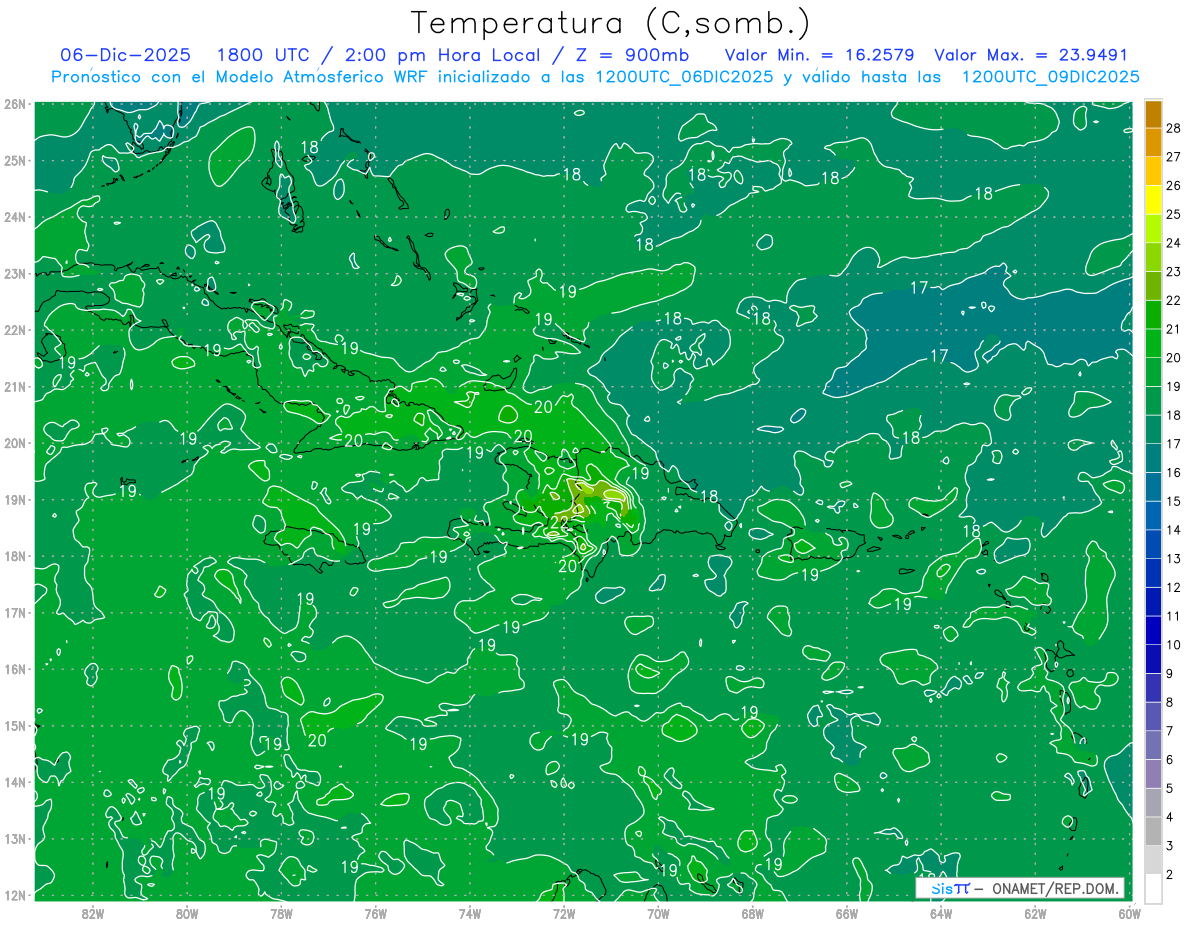The image size is (1200, 927).
Task: Click the '25N' latitude axis label
Action: pos(15,160)
